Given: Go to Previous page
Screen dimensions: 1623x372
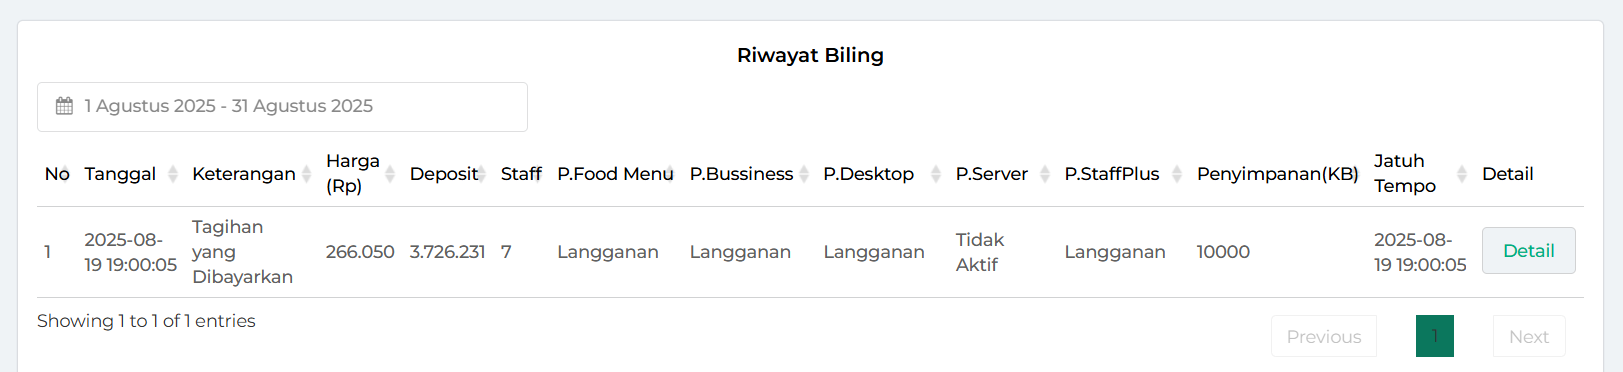Looking at the screenshot, I should [1324, 337].
